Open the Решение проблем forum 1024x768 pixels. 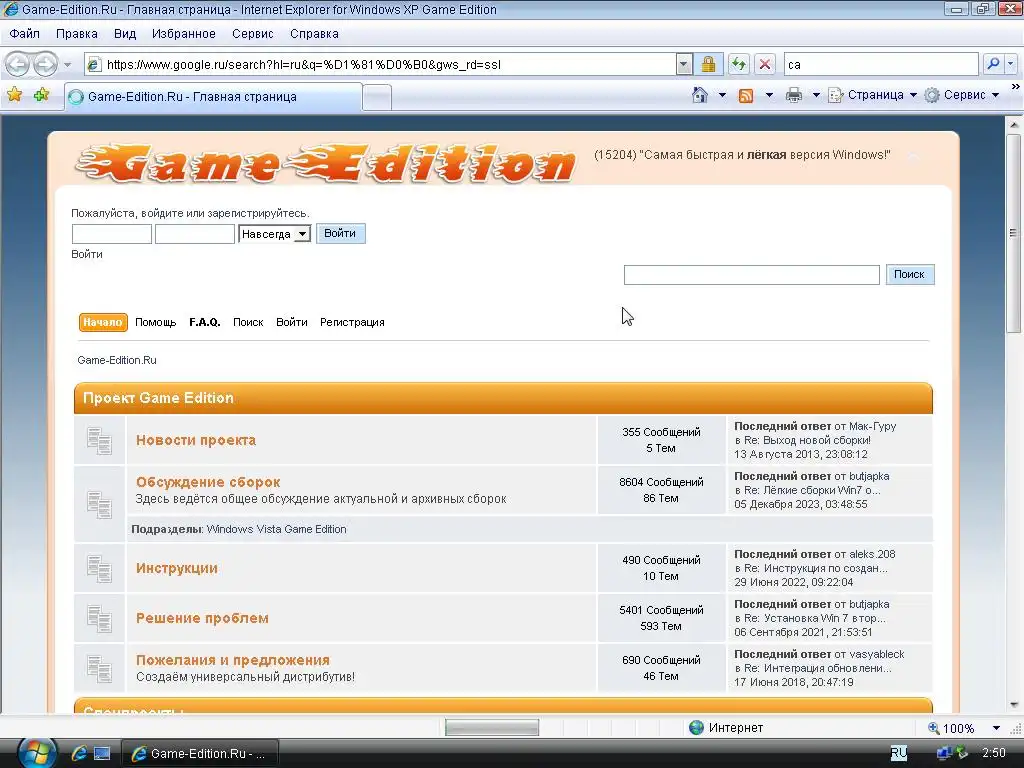click(x=202, y=618)
